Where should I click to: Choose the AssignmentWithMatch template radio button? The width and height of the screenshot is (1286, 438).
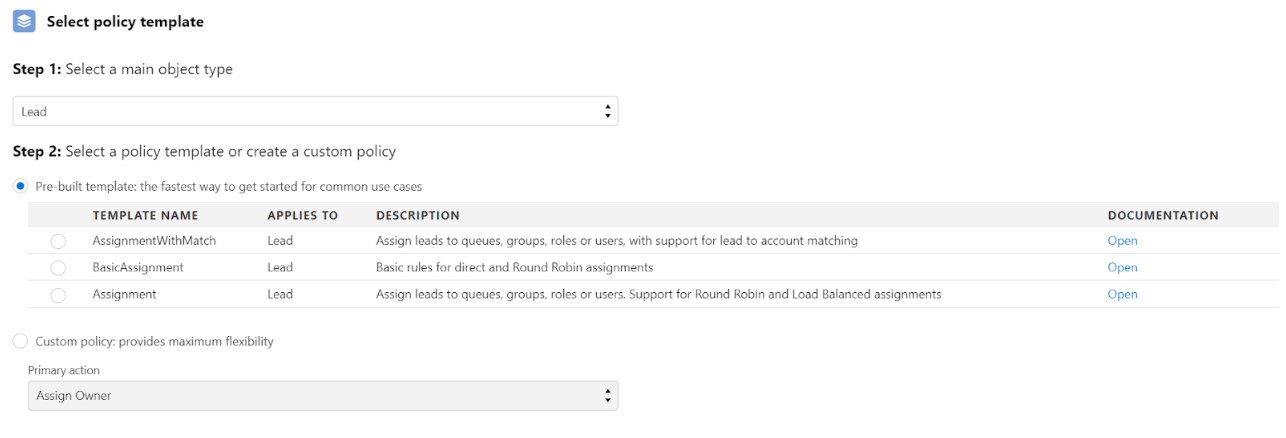click(58, 241)
